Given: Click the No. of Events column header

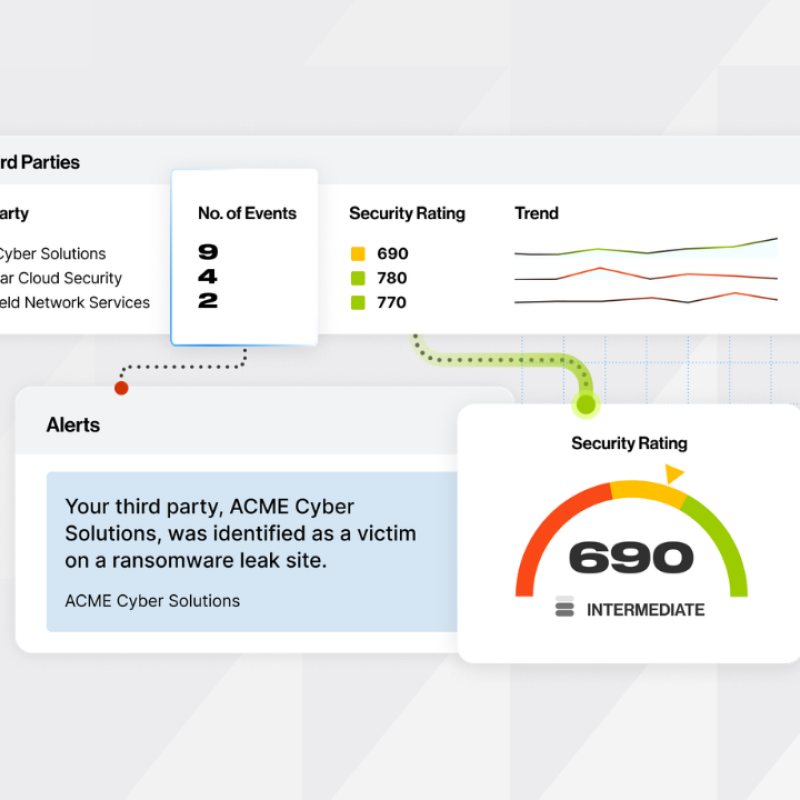Looking at the screenshot, I should (x=247, y=213).
